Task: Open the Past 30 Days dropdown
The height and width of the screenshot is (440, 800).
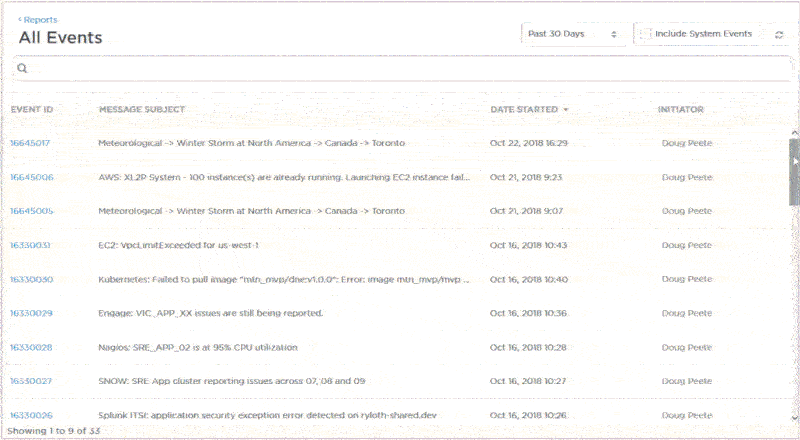Action: [x=574, y=34]
